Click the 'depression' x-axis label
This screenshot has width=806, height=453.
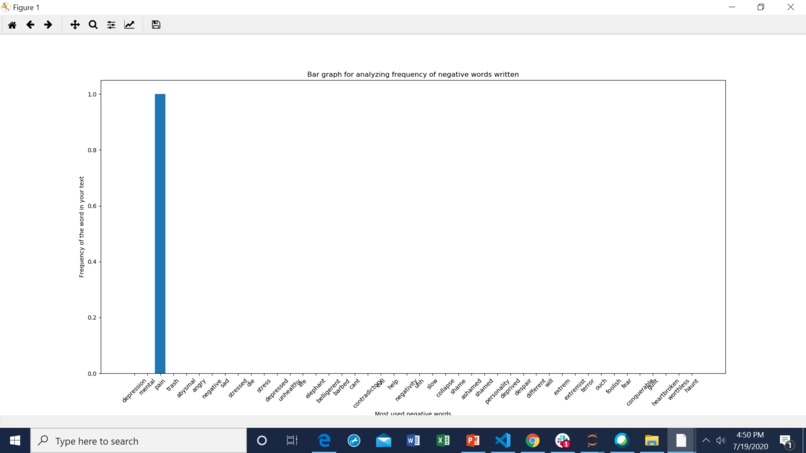click(134, 391)
